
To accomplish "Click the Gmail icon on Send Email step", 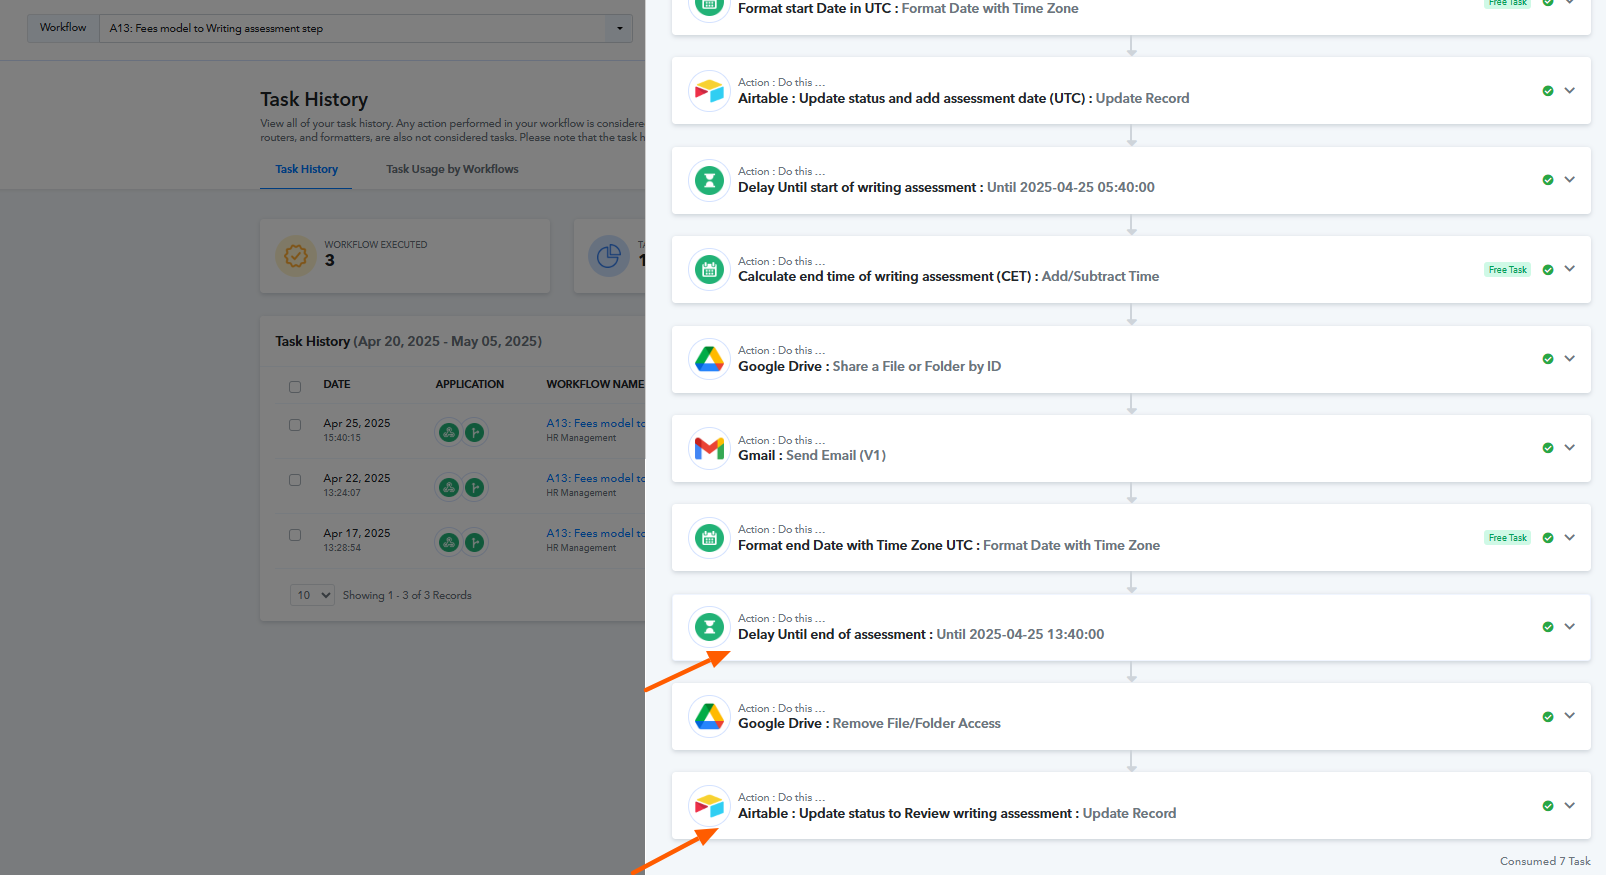I will coord(709,448).
